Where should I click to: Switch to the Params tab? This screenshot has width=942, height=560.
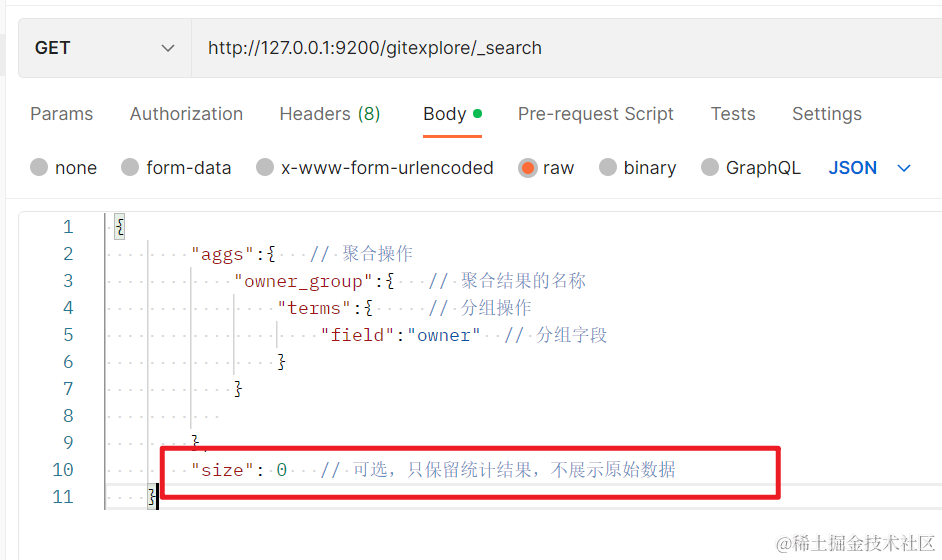tap(62, 114)
